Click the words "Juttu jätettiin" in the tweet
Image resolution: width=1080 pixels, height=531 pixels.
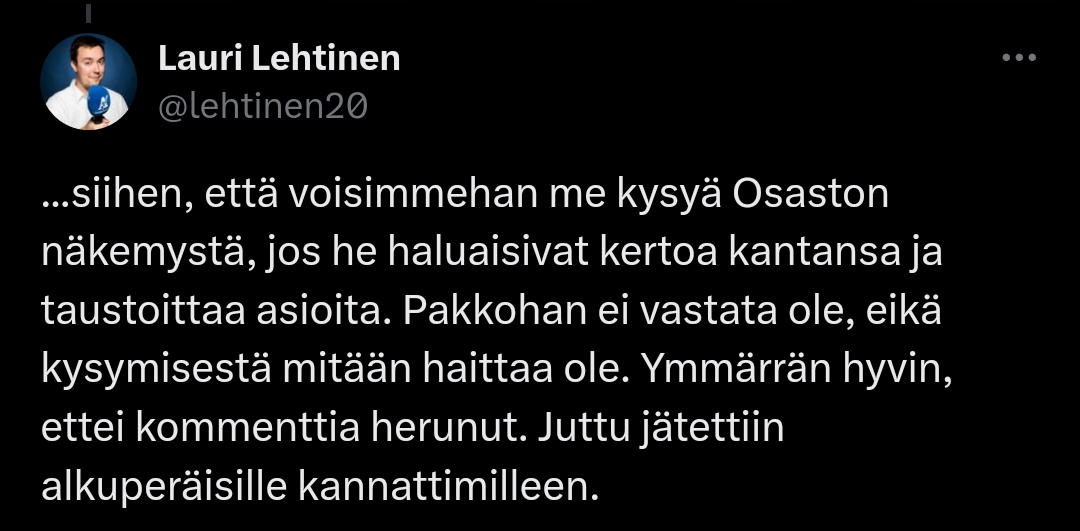click(x=661, y=429)
